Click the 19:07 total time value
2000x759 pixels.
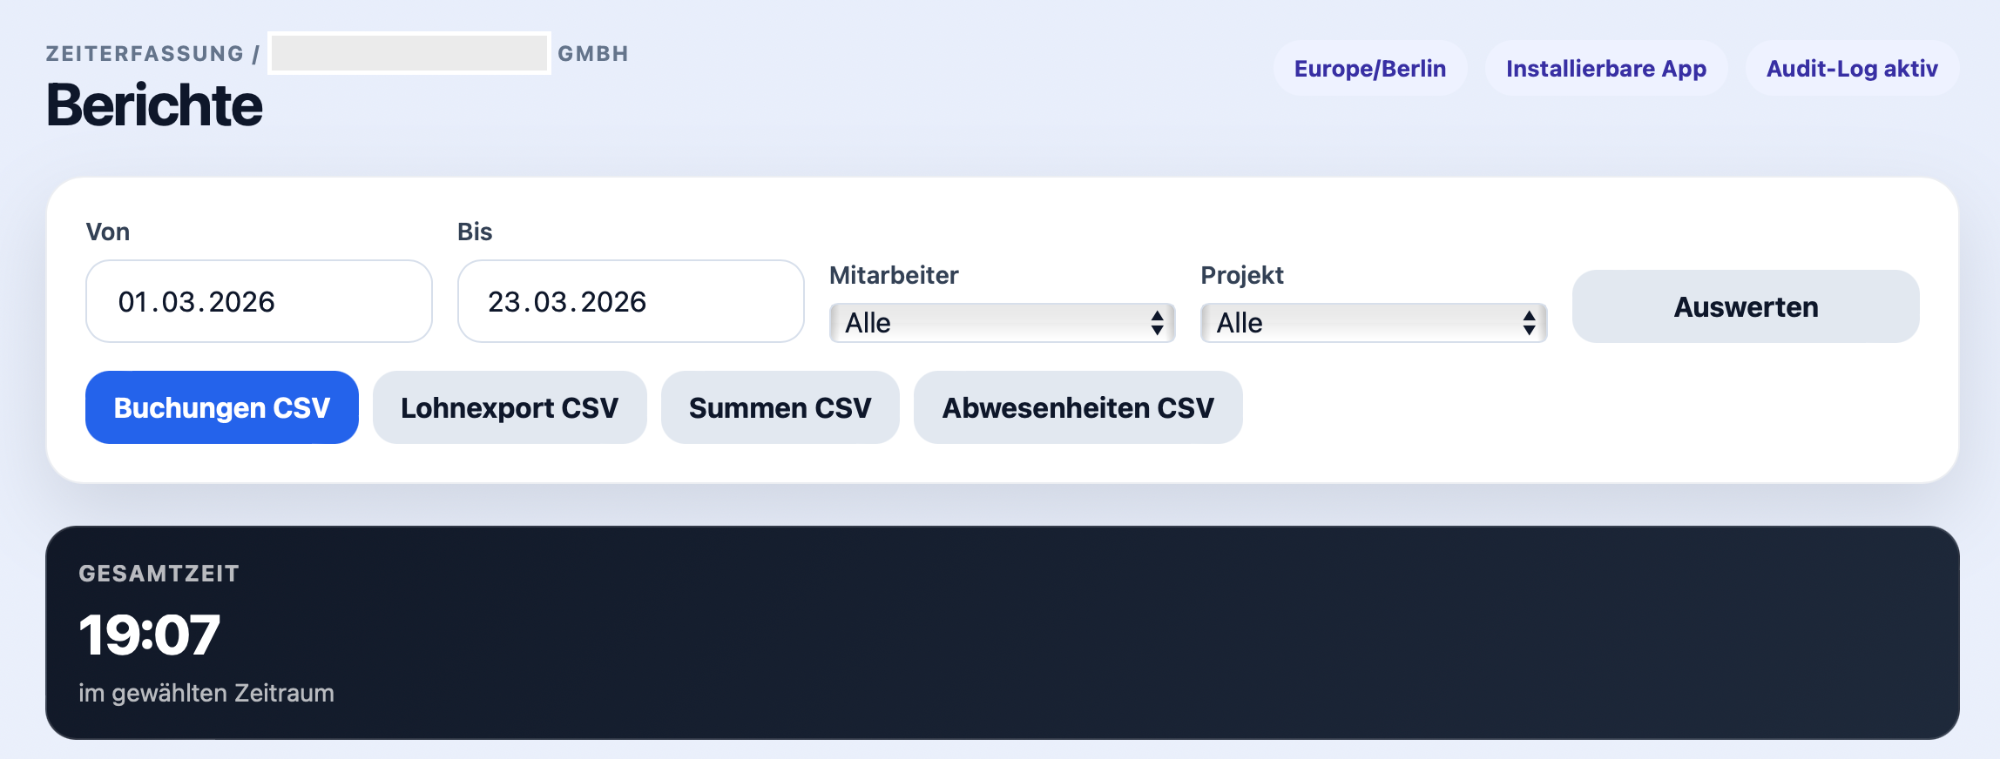[x=150, y=635]
